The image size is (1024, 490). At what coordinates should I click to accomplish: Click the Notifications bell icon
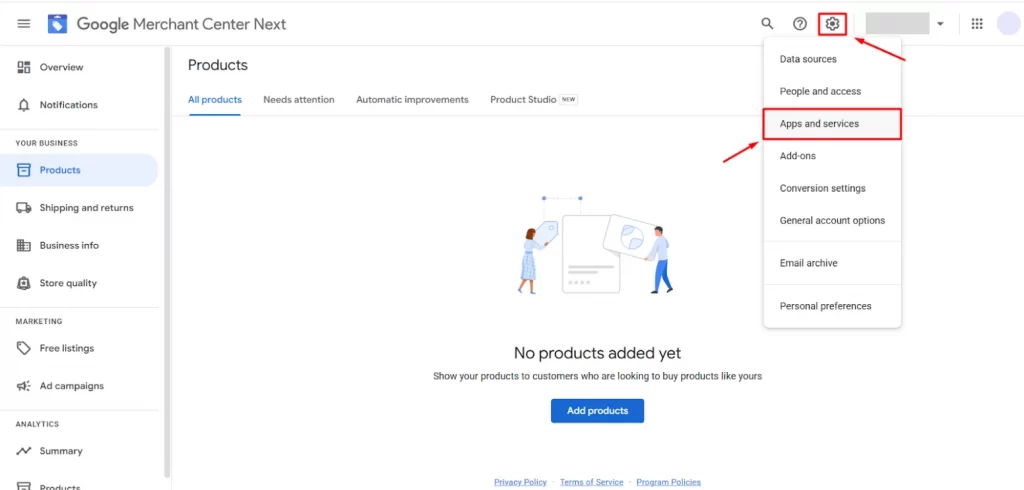click(24, 105)
